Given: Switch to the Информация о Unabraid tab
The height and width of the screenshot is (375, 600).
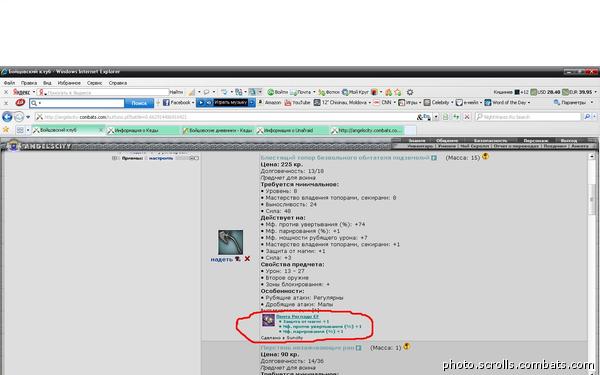Looking at the screenshot, I should coord(292,130).
